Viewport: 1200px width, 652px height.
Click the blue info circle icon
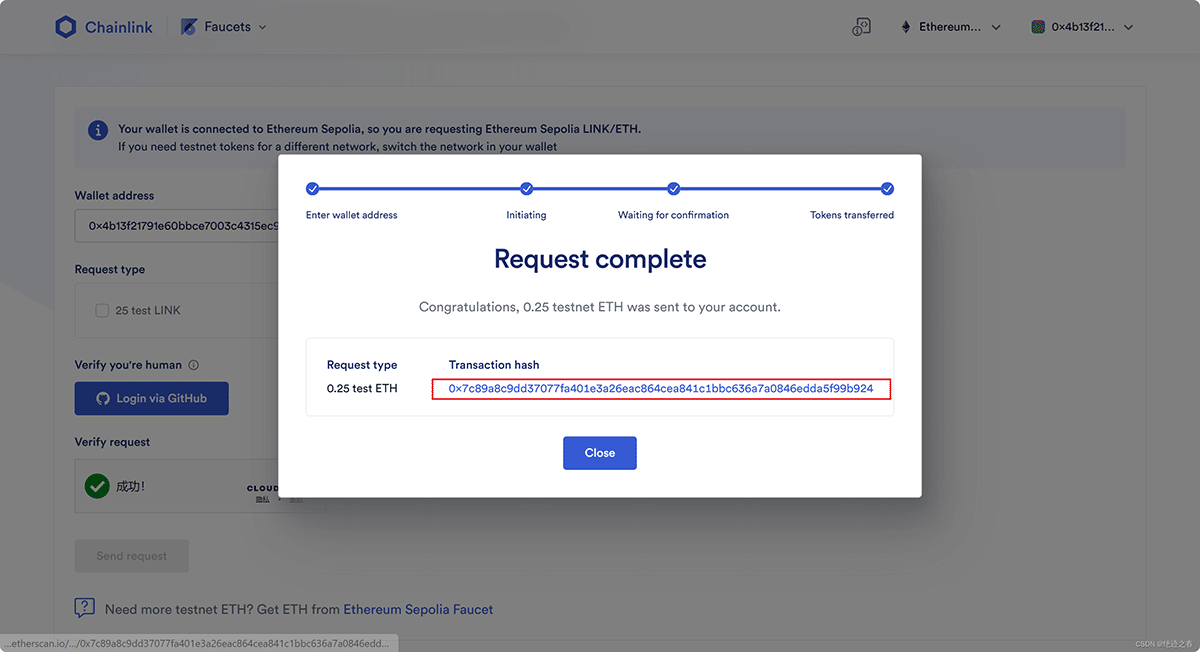click(x=98, y=130)
